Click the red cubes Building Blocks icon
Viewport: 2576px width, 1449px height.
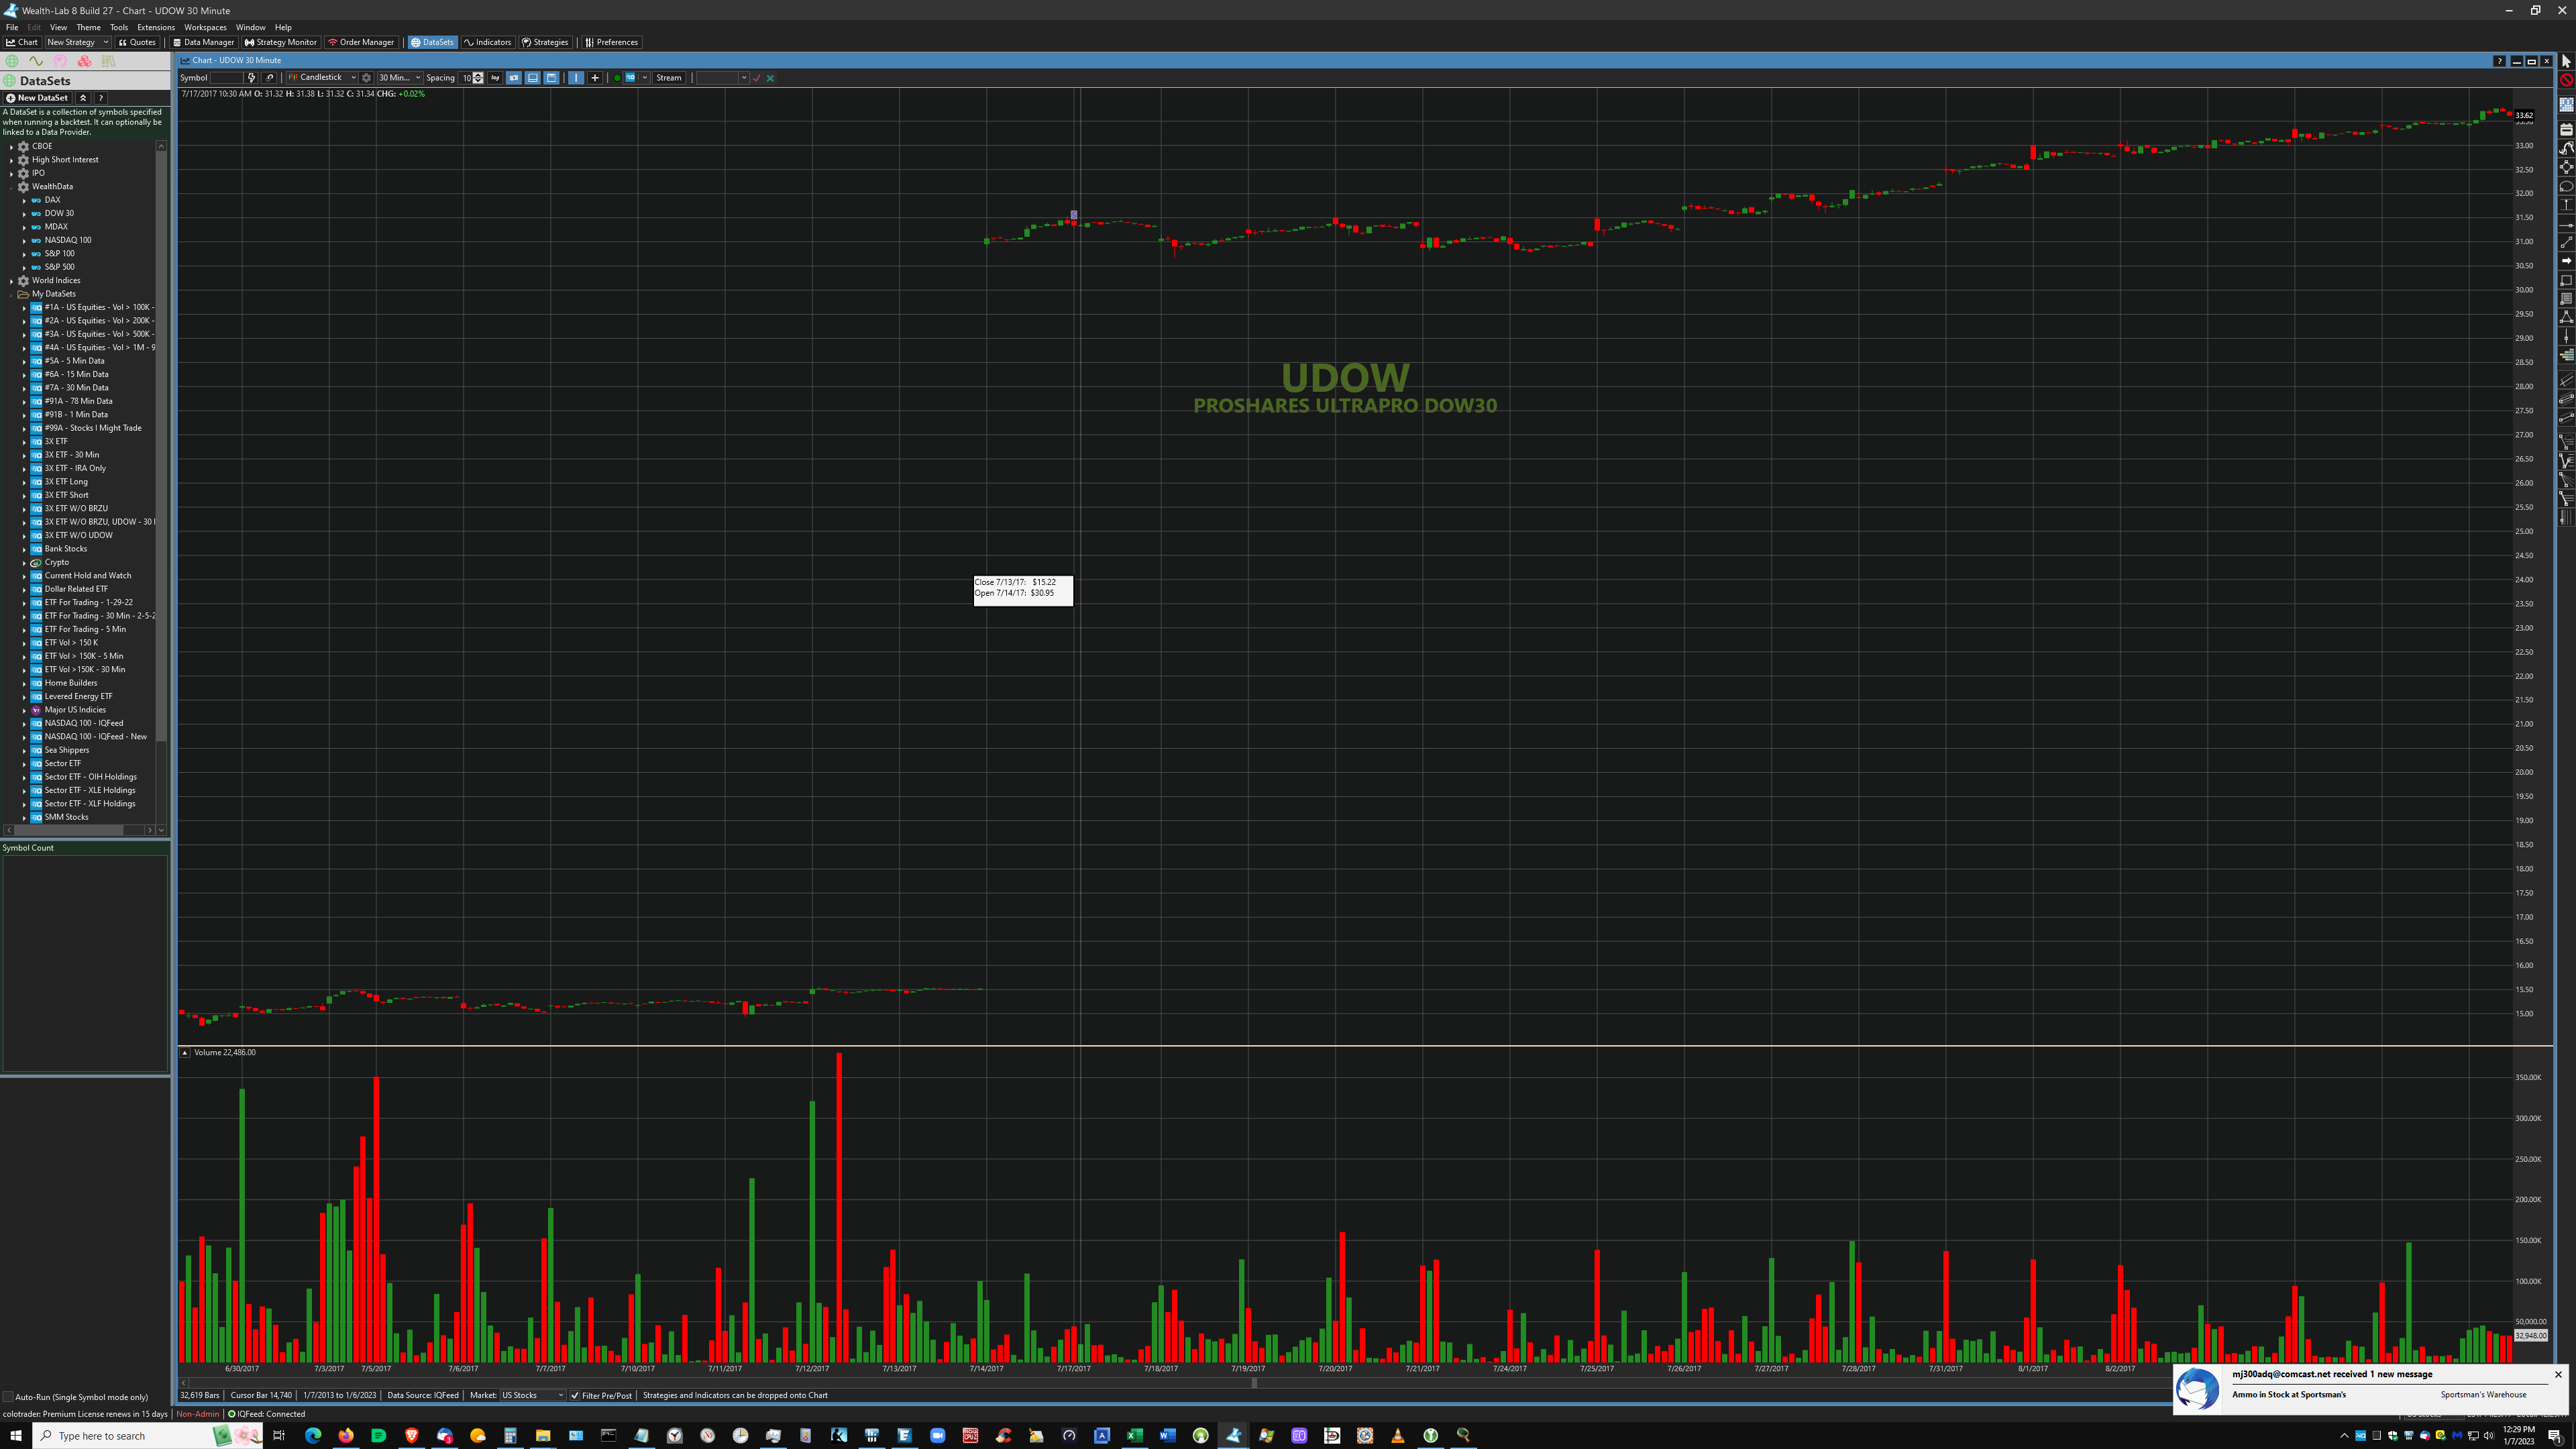84,61
